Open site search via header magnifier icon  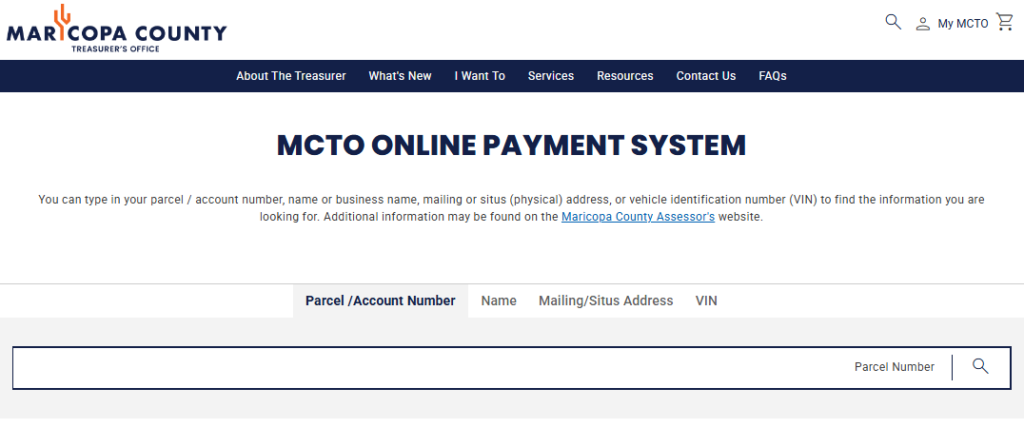coord(893,22)
